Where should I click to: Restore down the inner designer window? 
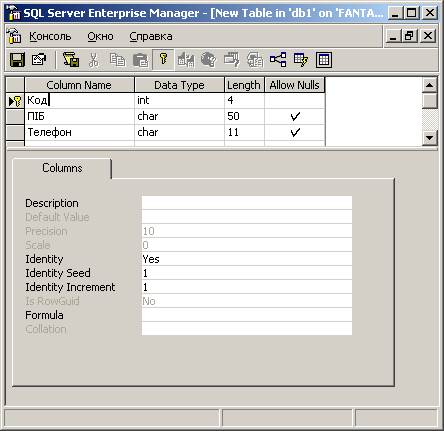[409, 36]
